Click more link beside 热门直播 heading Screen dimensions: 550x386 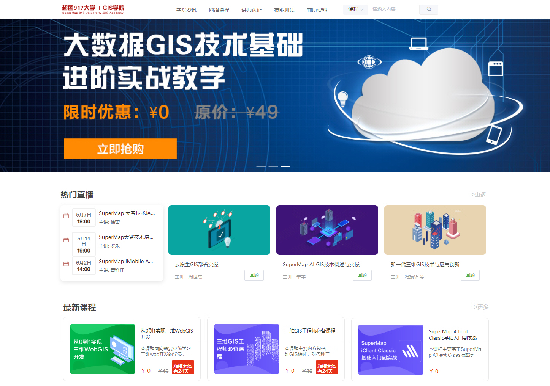(479, 194)
